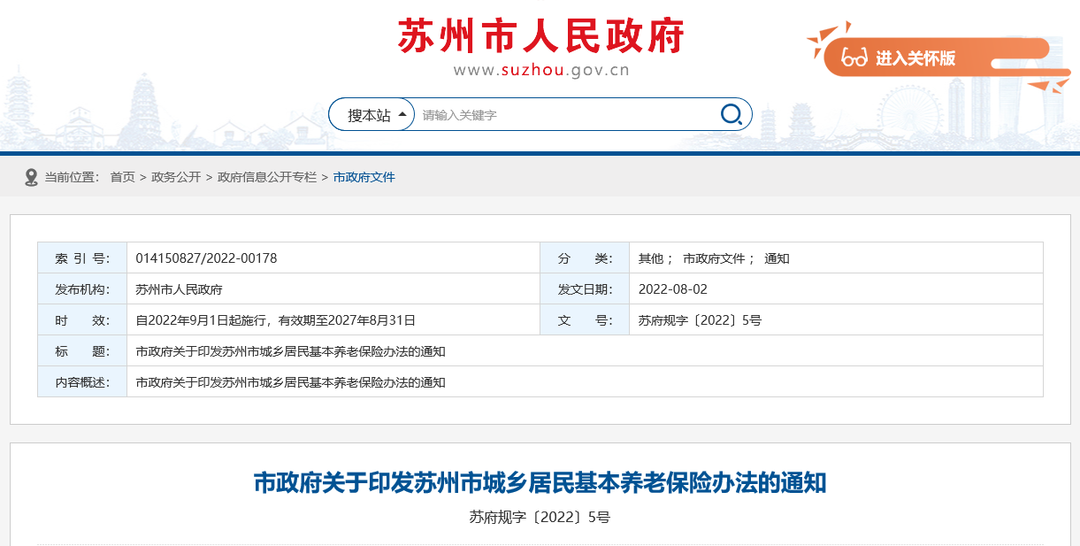Click the large blue article headline
Image resolution: width=1080 pixels, height=546 pixels.
pyautogui.click(x=540, y=483)
